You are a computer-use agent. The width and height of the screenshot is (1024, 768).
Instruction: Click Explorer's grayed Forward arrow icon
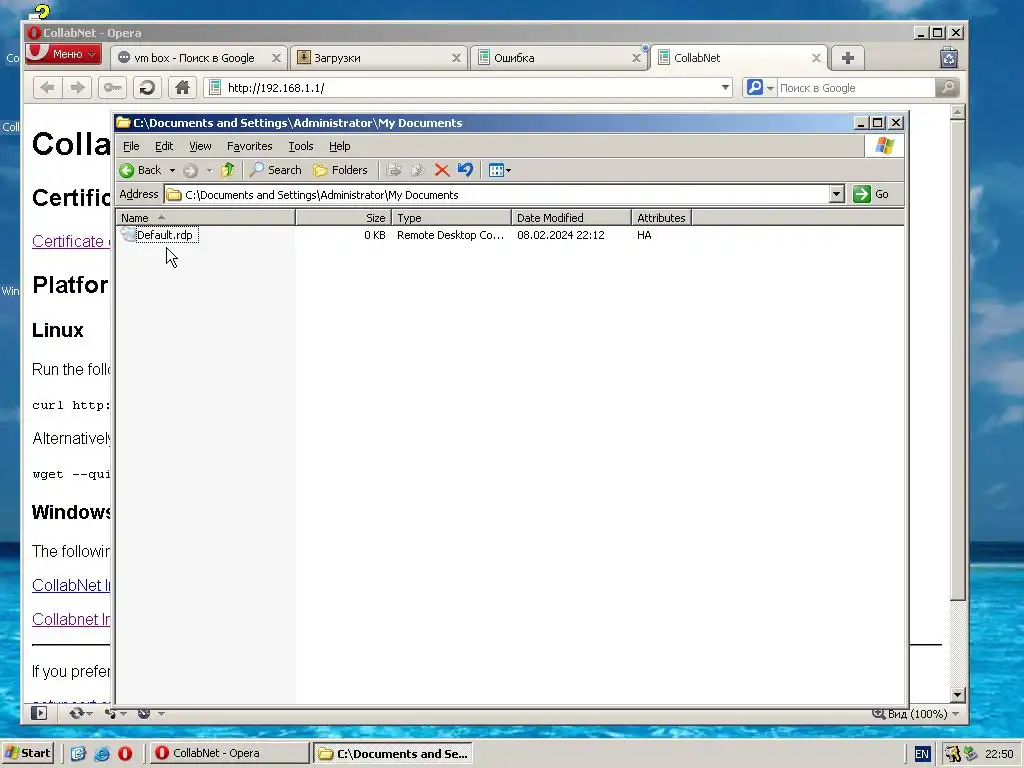click(x=190, y=170)
